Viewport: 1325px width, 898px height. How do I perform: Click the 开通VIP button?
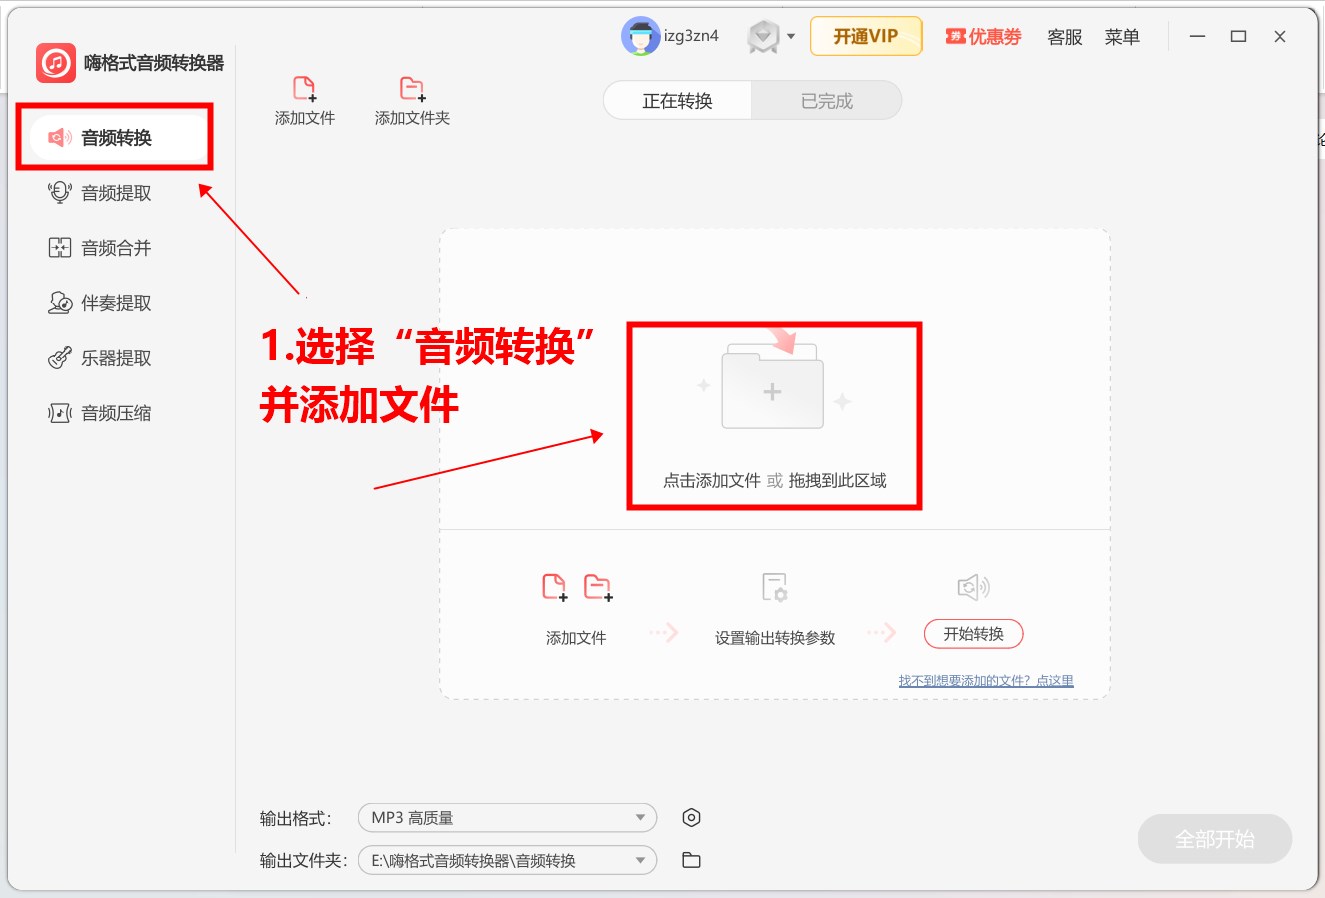866,37
